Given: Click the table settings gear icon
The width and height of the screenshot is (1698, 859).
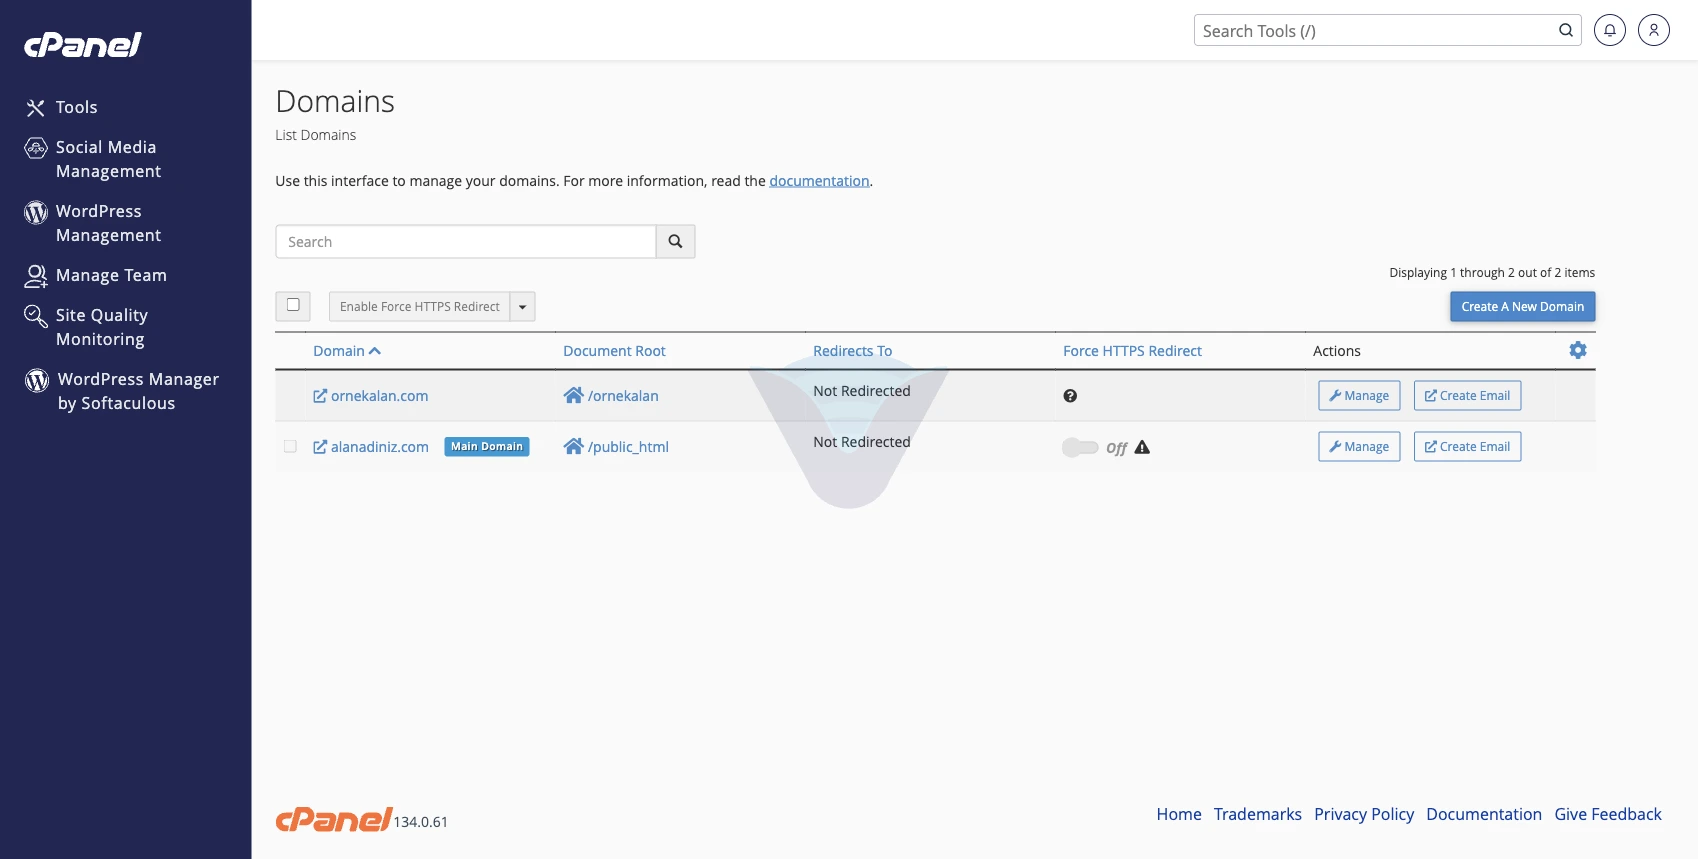Looking at the screenshot, I should (1578, 350).
